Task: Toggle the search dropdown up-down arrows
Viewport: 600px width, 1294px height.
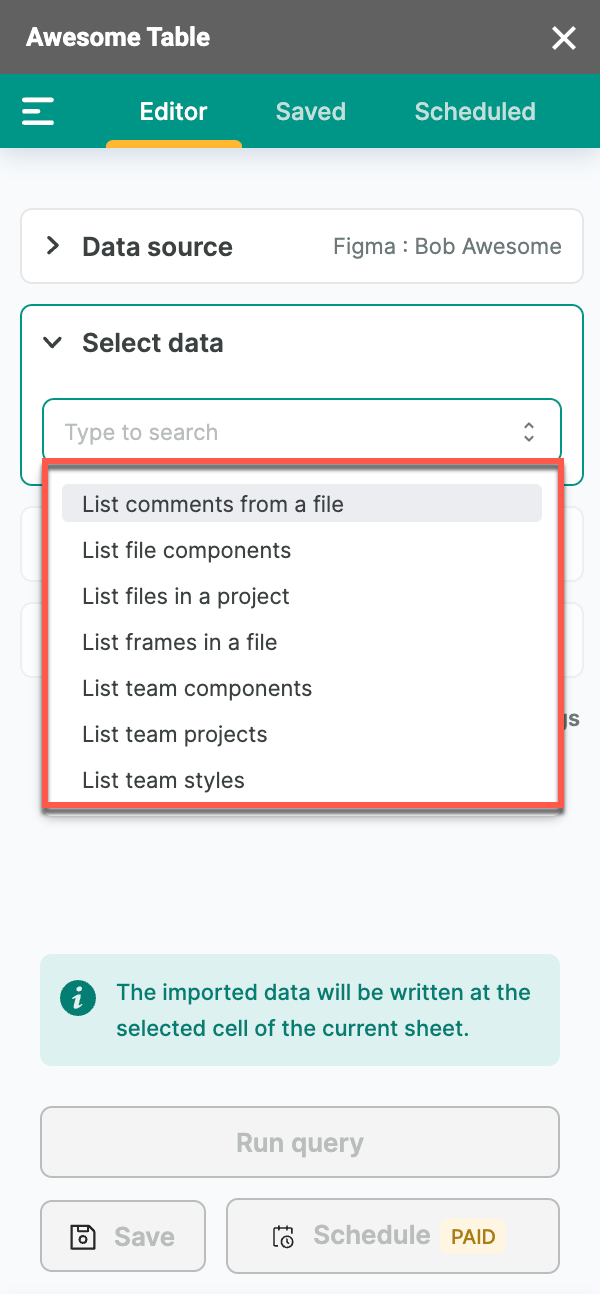Action: coord(529,432)
